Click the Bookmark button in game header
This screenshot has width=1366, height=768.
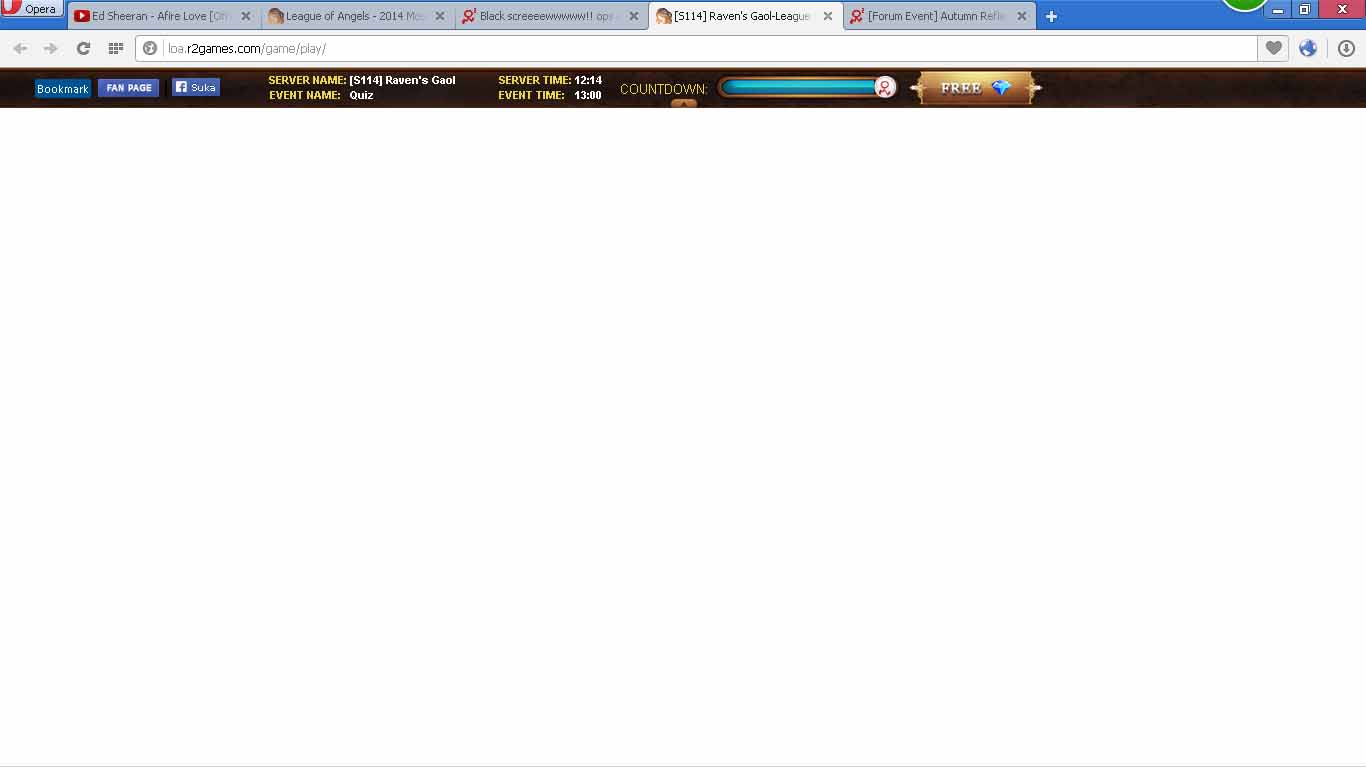click(x=62, y=89)
